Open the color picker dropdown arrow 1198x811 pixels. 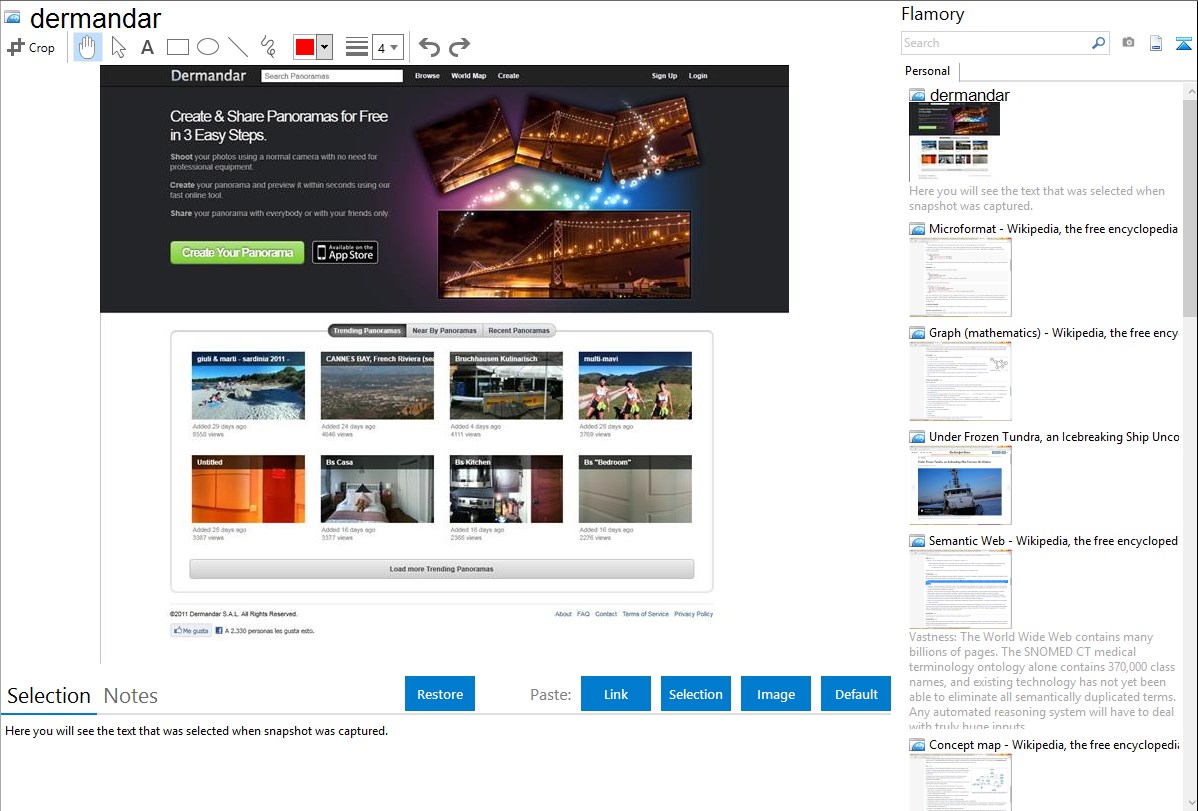click(x=324, y=47)
